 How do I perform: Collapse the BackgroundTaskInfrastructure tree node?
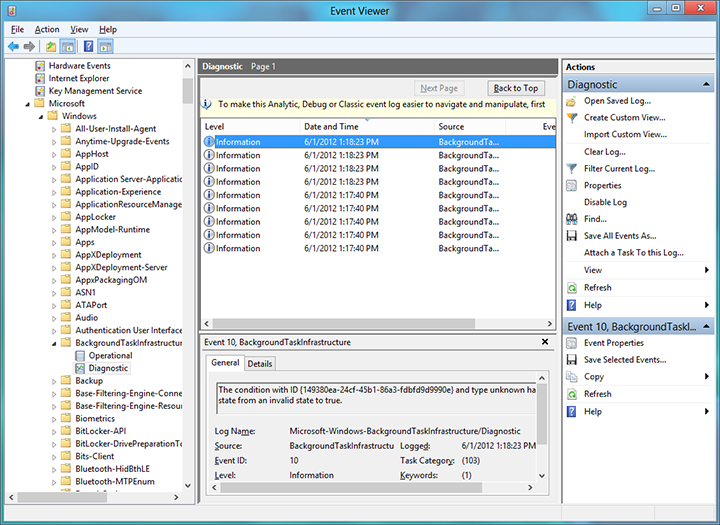coord(54,343)
